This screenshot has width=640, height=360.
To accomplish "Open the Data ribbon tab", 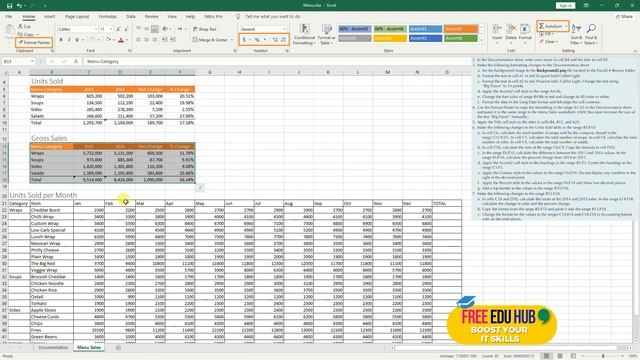I will (131, 16).
